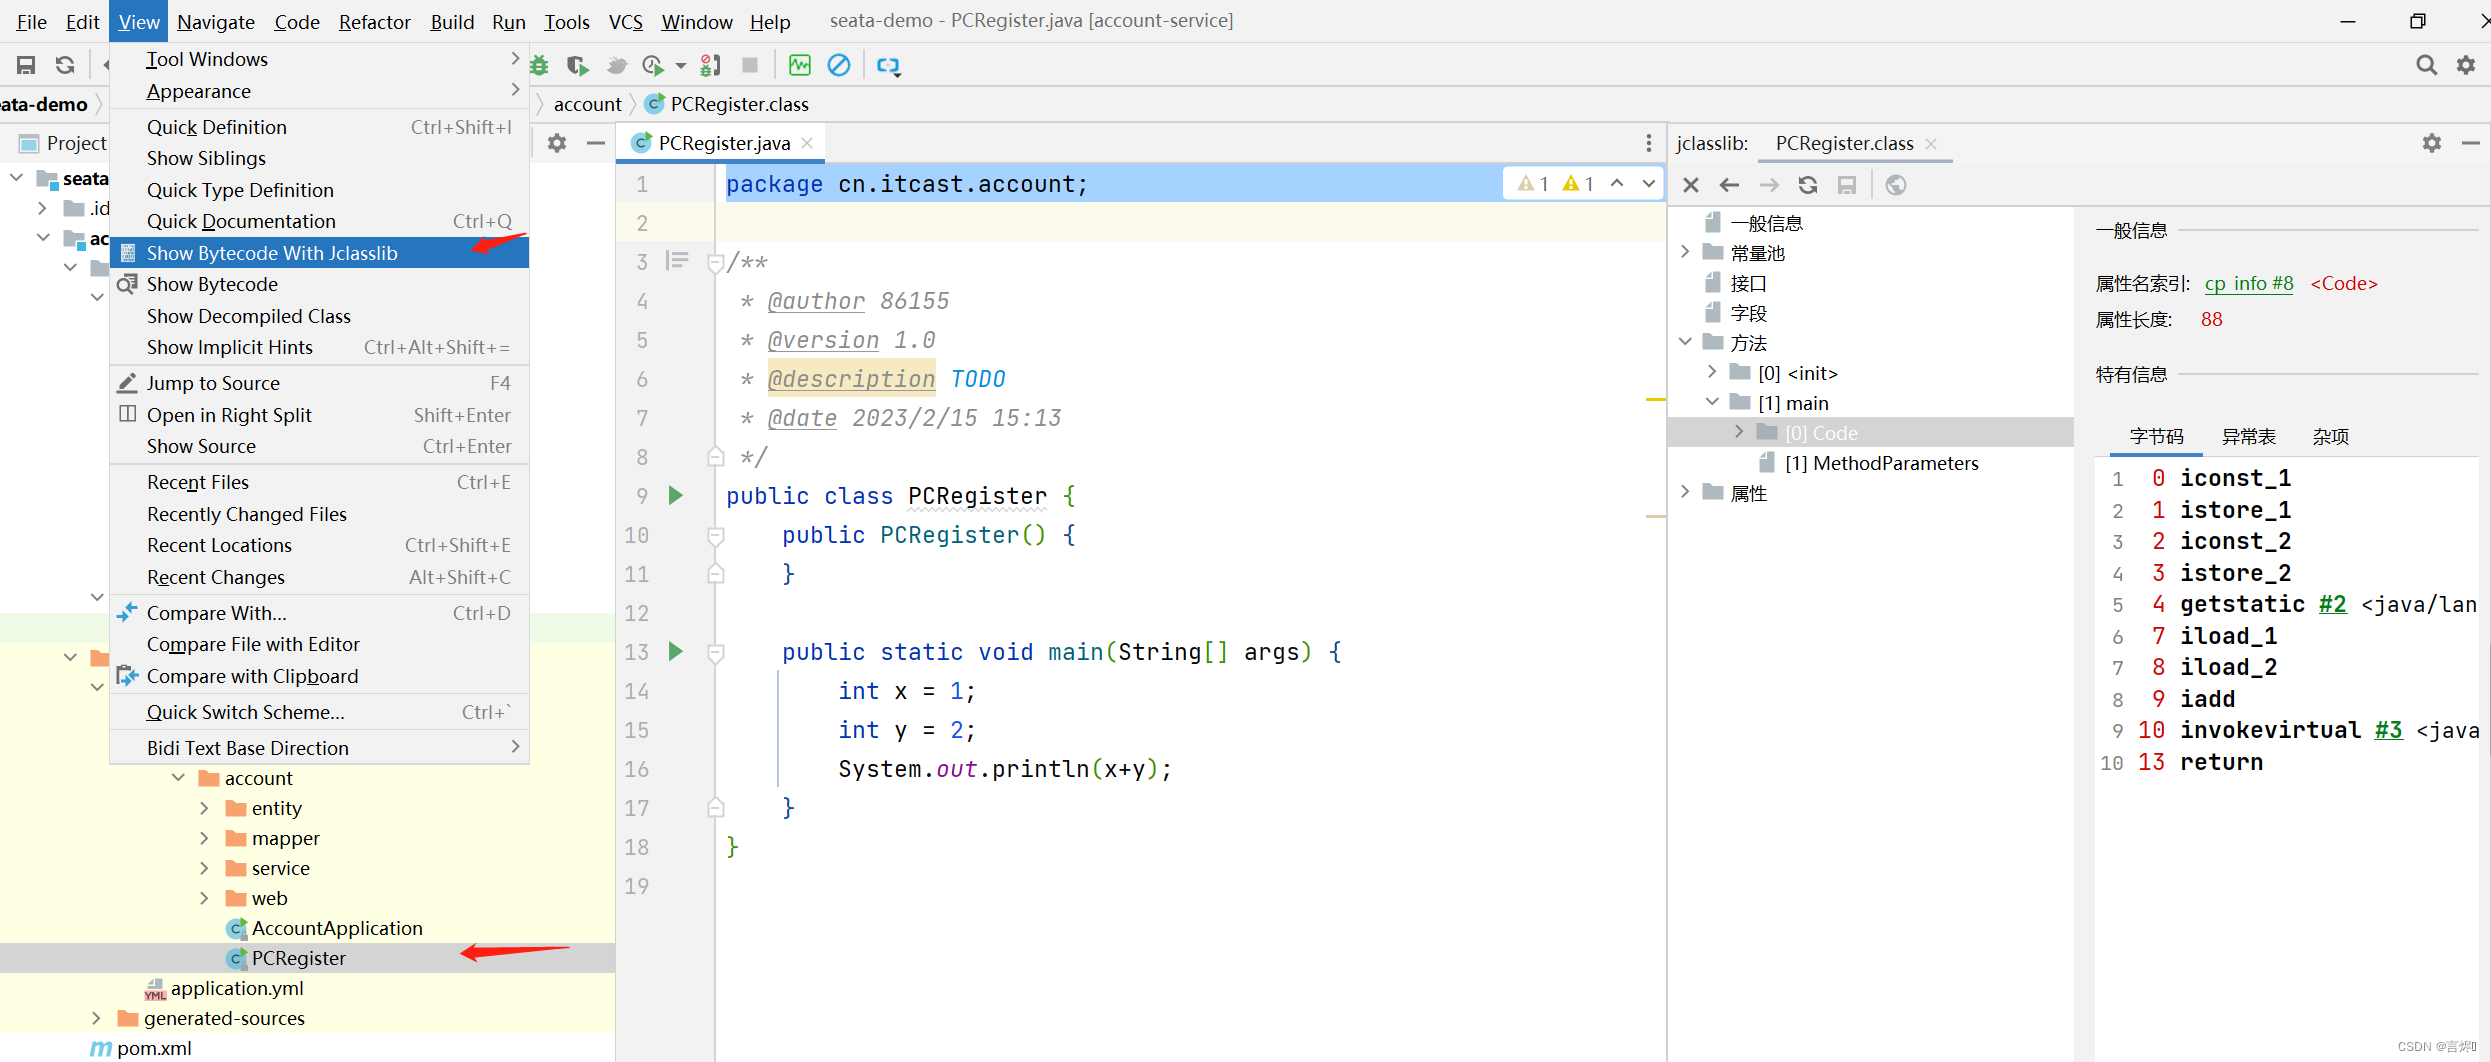The image size is (2491, 1062).
Task: Click the Stop square icon in toolbar
Action: pyautogui.click(x=750, y=65)
